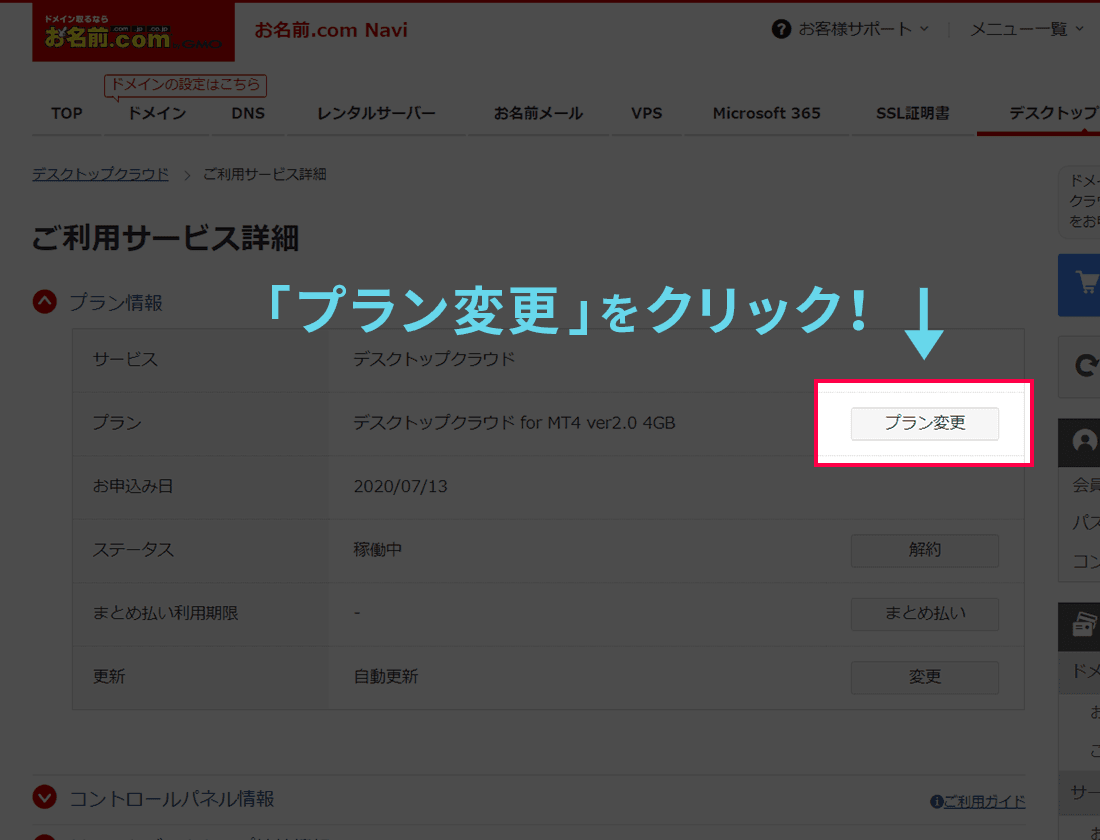Click the refresh arrow icon in sidebar
The image size is (1100, 840).
pyautogui.click(x=1086, y=365)
